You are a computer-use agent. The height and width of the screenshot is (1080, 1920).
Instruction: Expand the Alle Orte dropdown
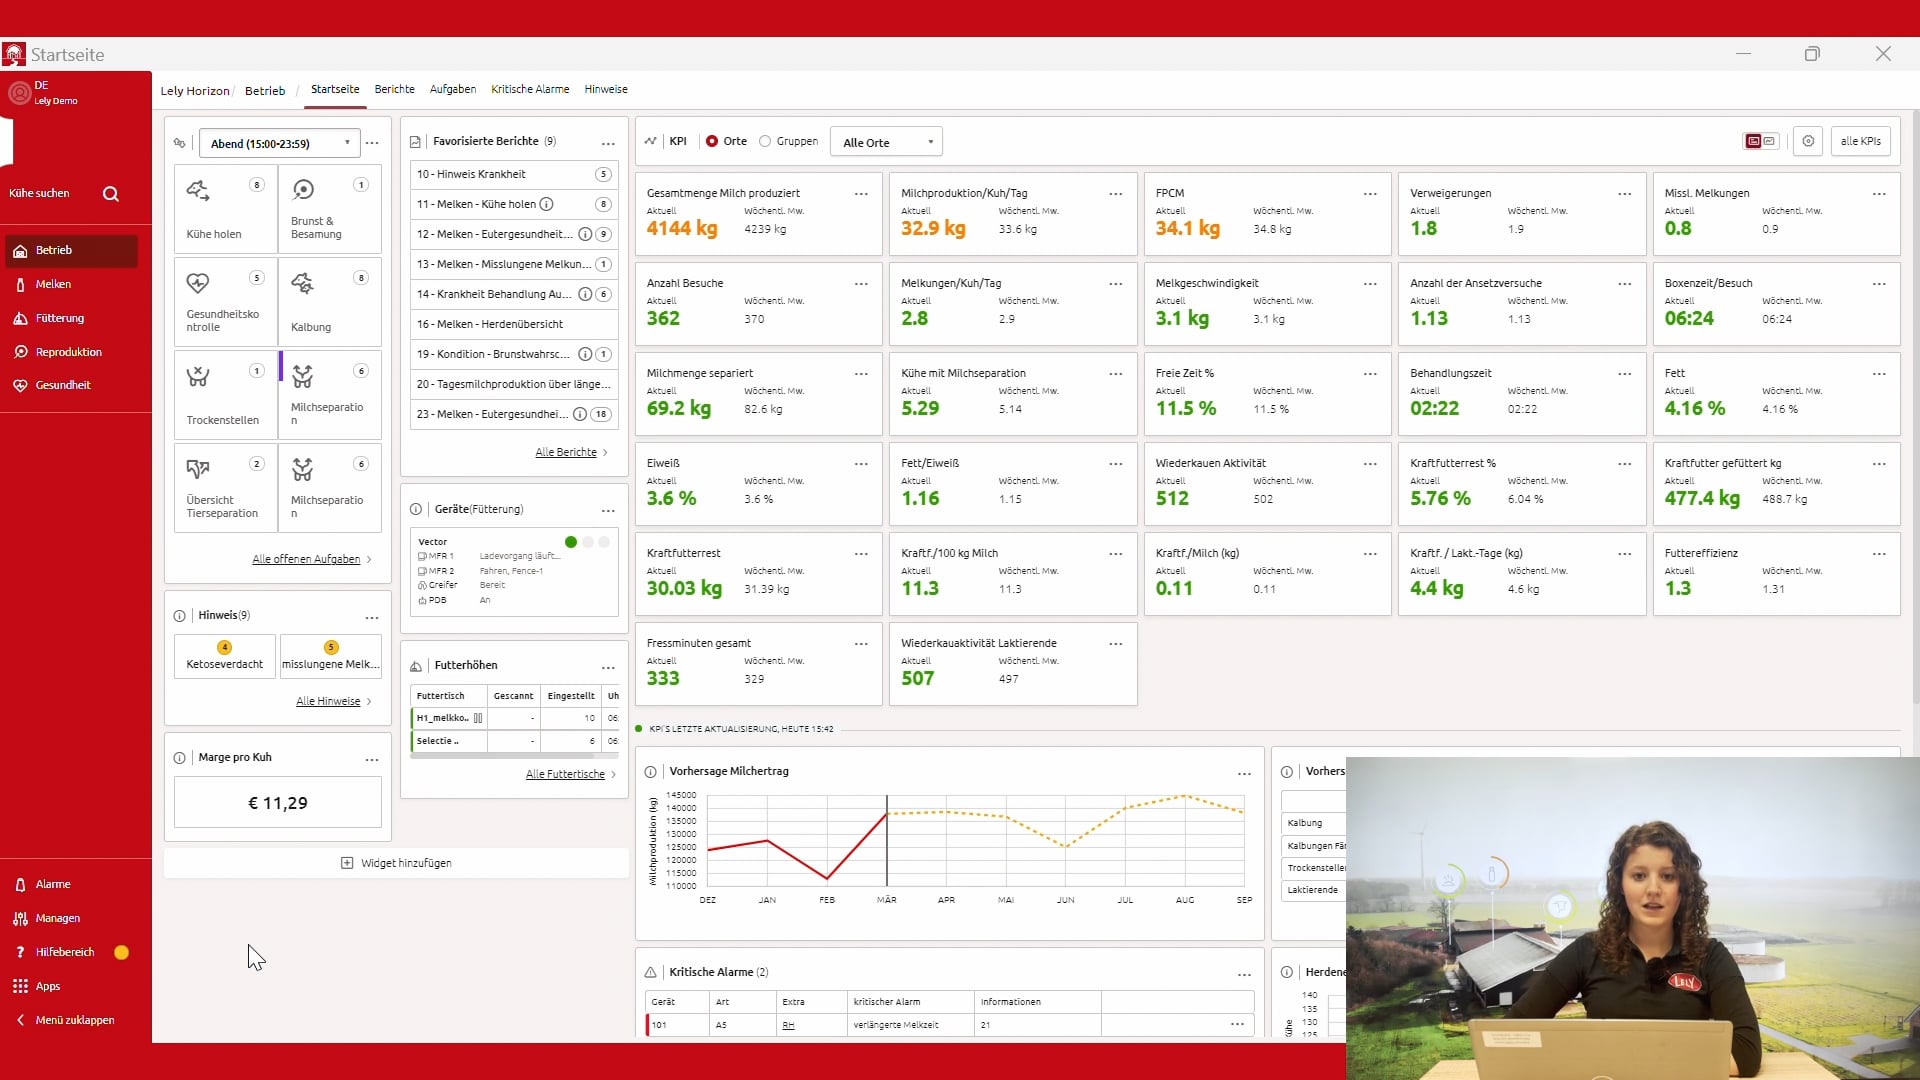[887, 142]
